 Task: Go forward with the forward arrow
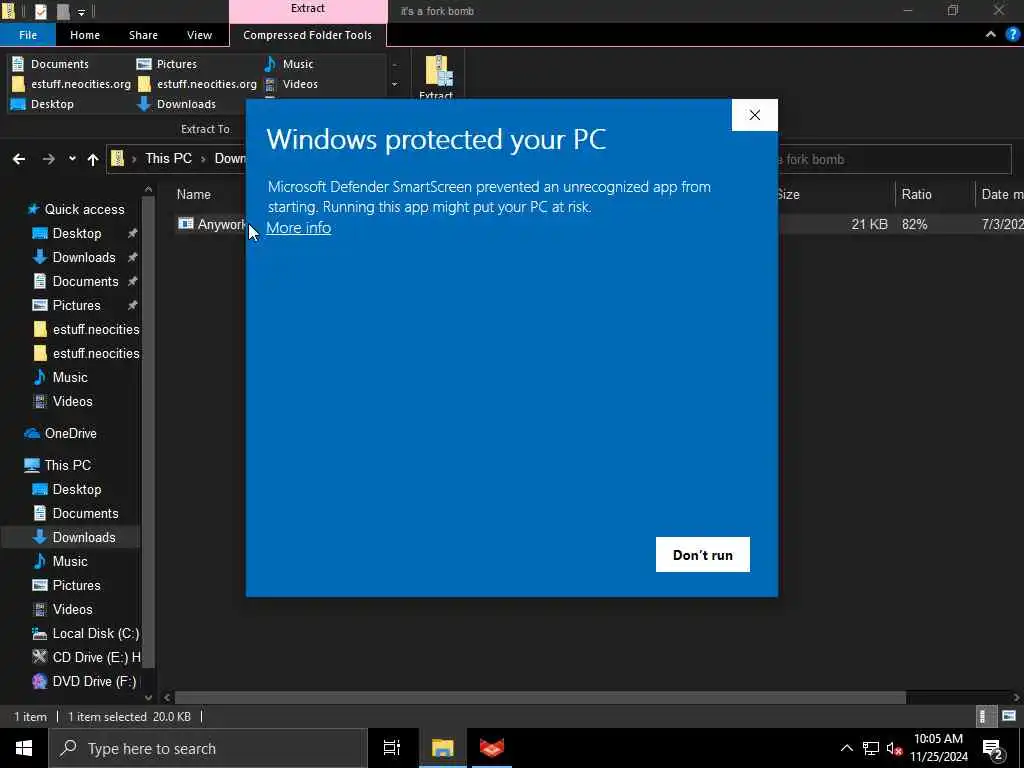[x=48, y=159]
